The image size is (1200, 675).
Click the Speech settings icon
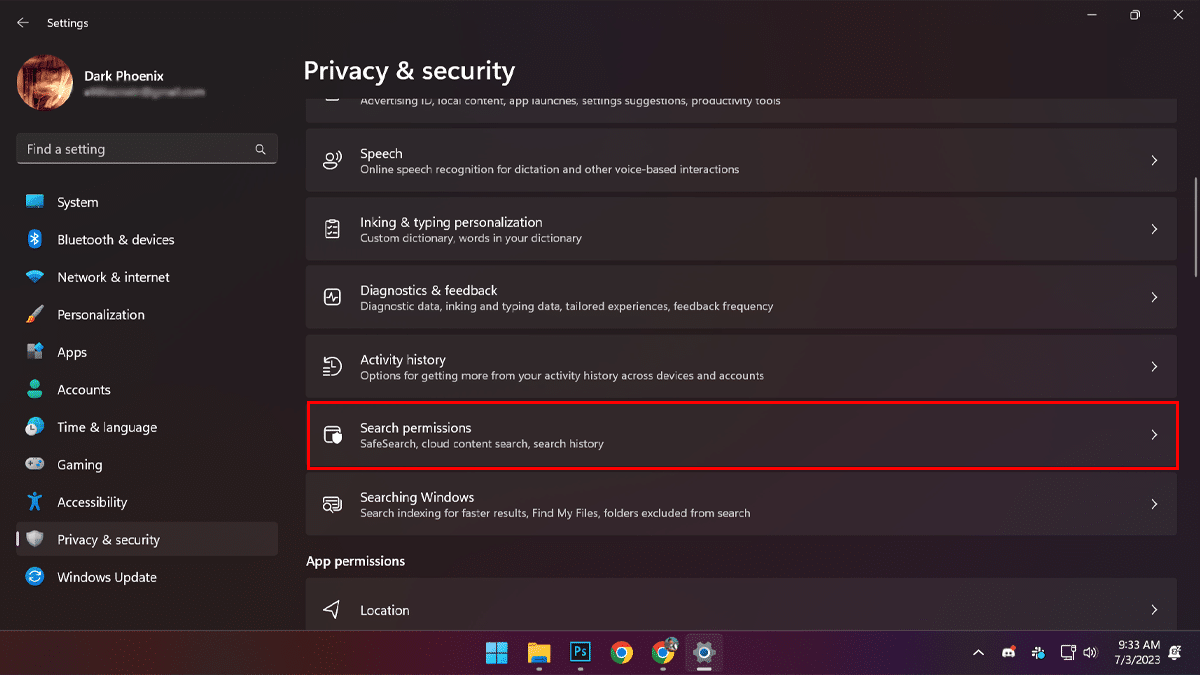click(x=332, y=160)
